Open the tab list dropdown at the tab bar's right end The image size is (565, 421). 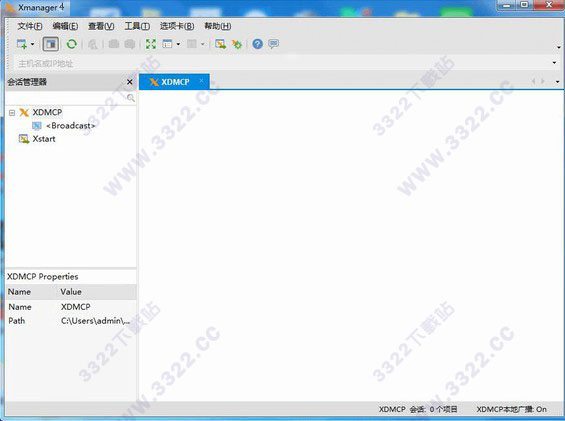click(557, 82)
